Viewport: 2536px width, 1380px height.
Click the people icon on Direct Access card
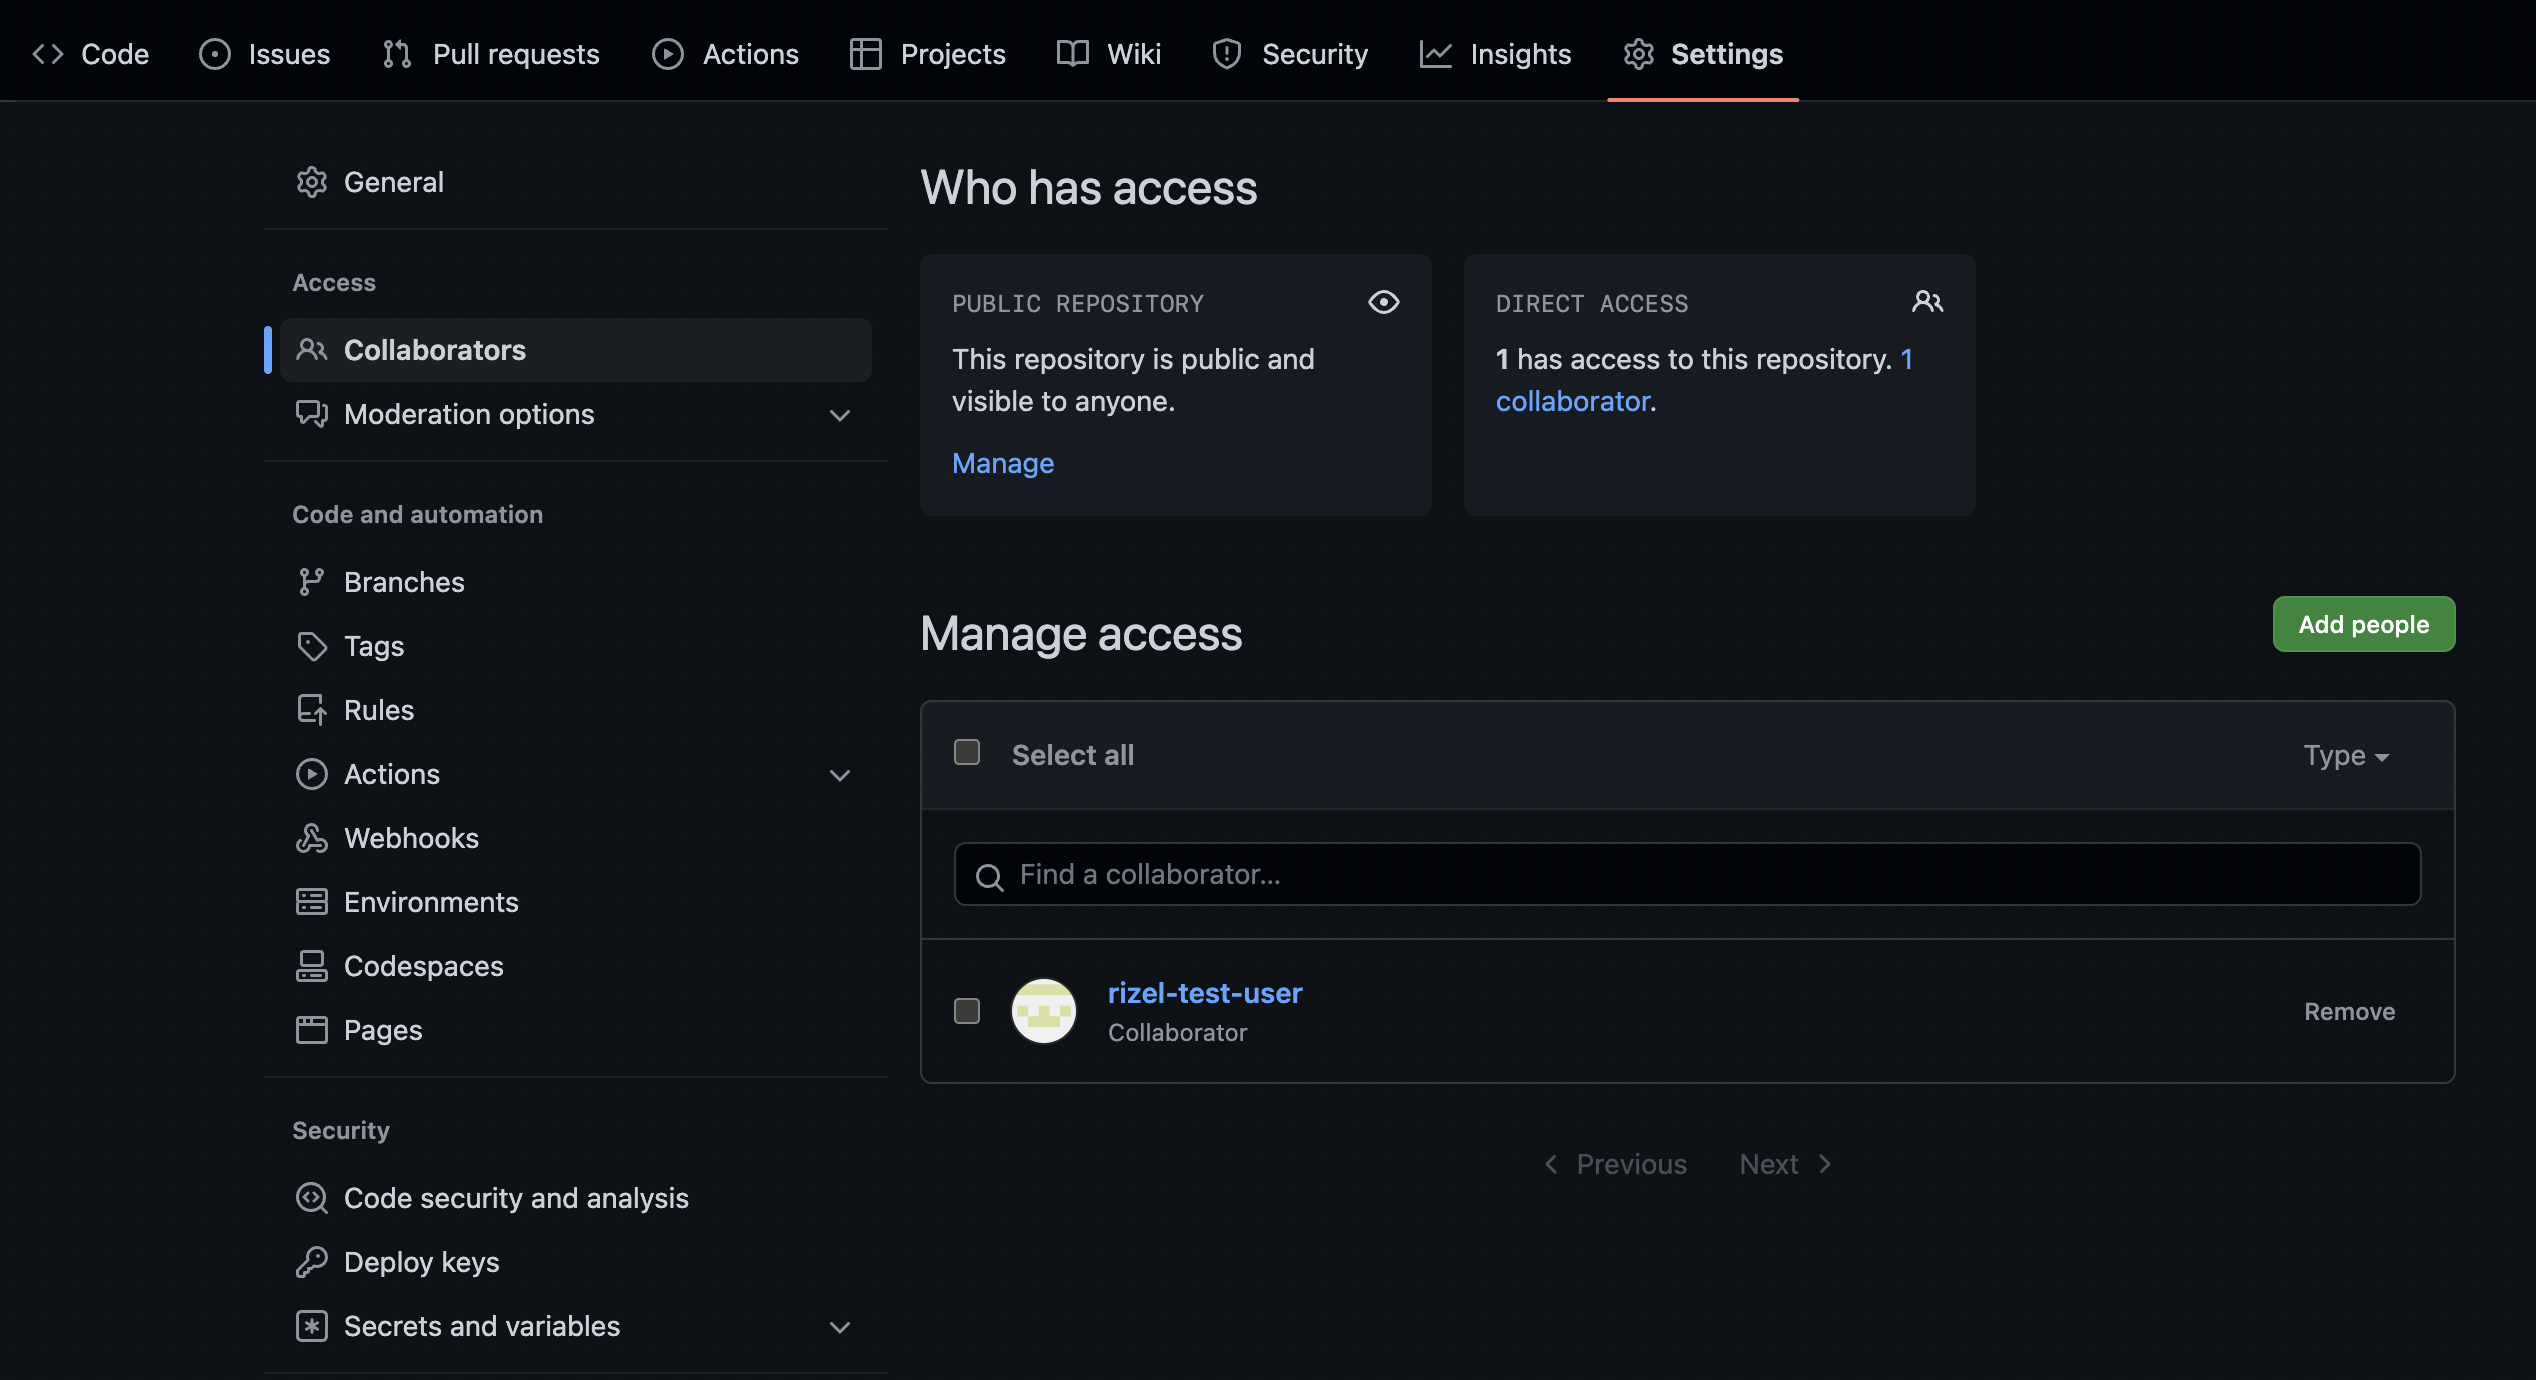click(x=1928, y=302)
